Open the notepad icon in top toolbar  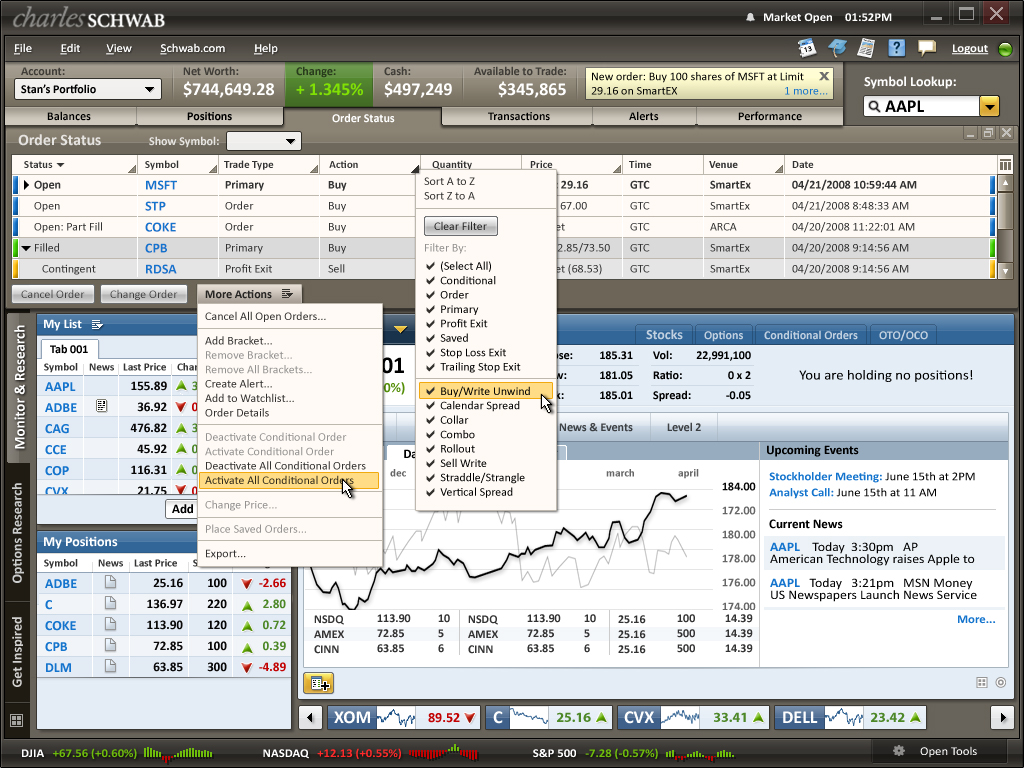(x=867, y=48)
